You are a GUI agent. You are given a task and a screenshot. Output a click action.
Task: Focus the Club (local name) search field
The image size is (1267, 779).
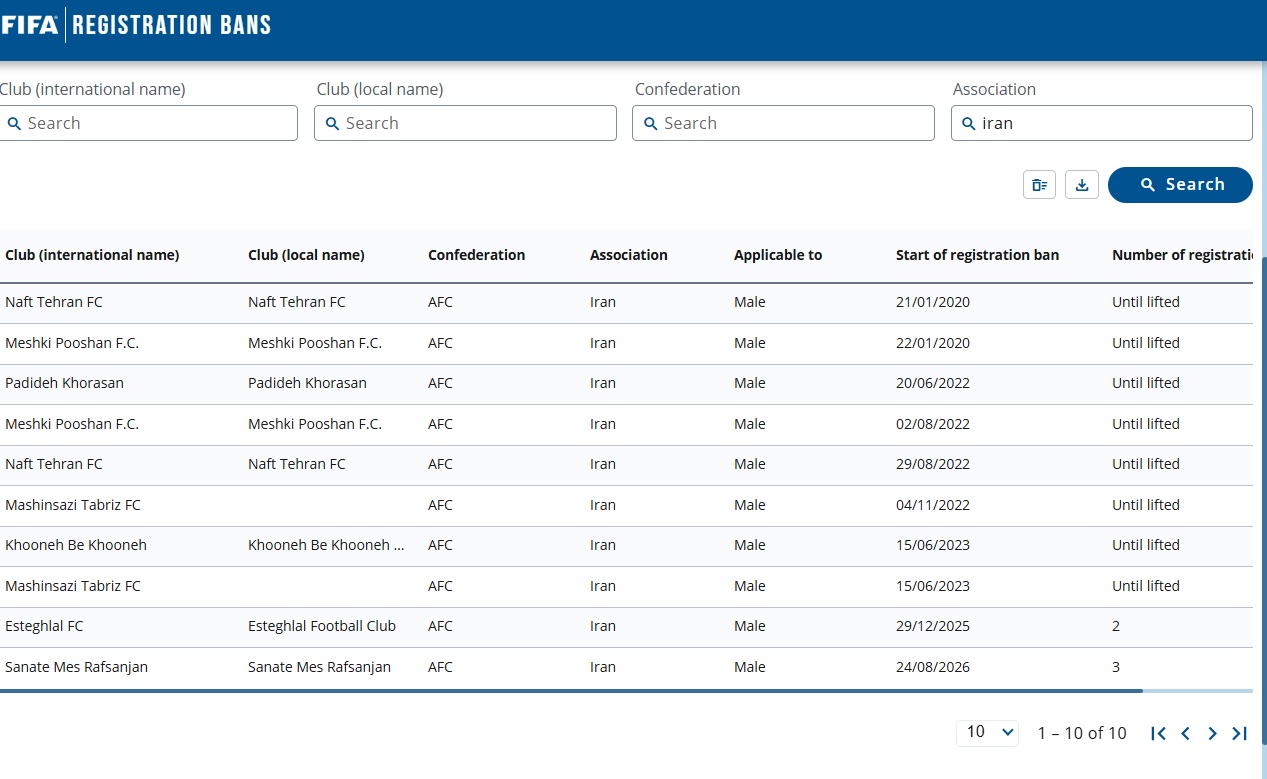point(465,123)
